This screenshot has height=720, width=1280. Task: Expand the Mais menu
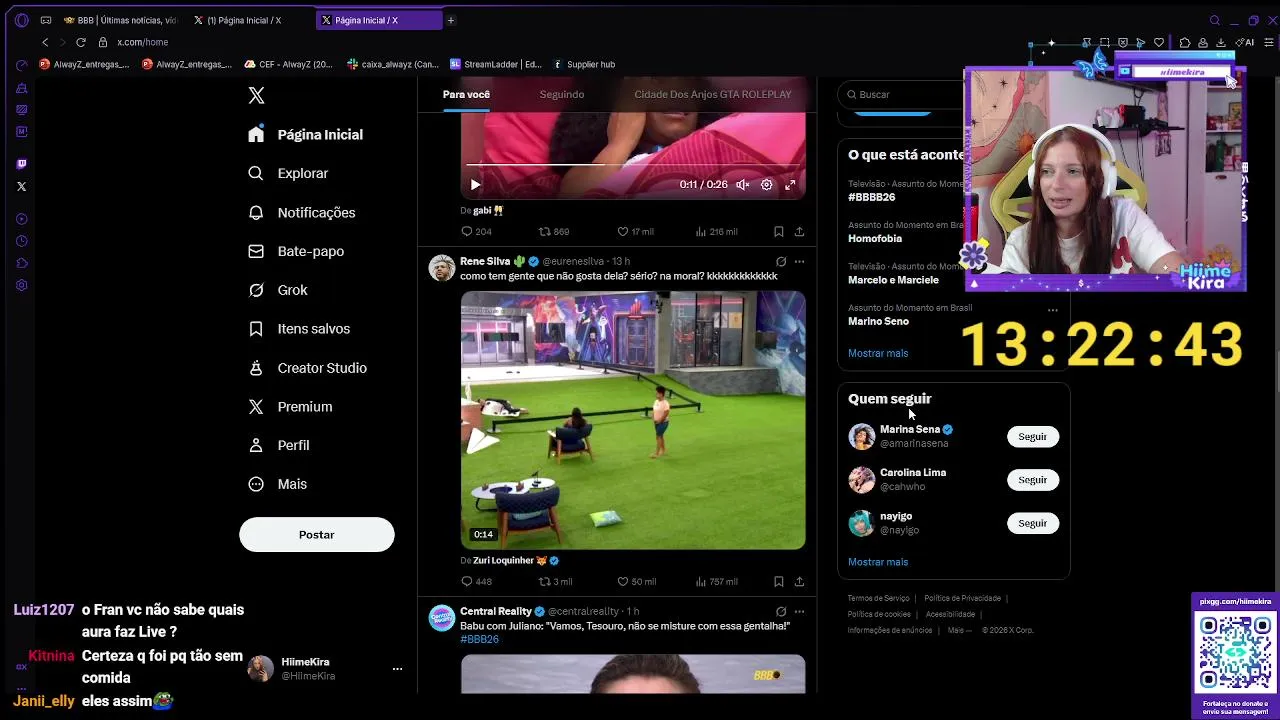(x=278, y=484)
